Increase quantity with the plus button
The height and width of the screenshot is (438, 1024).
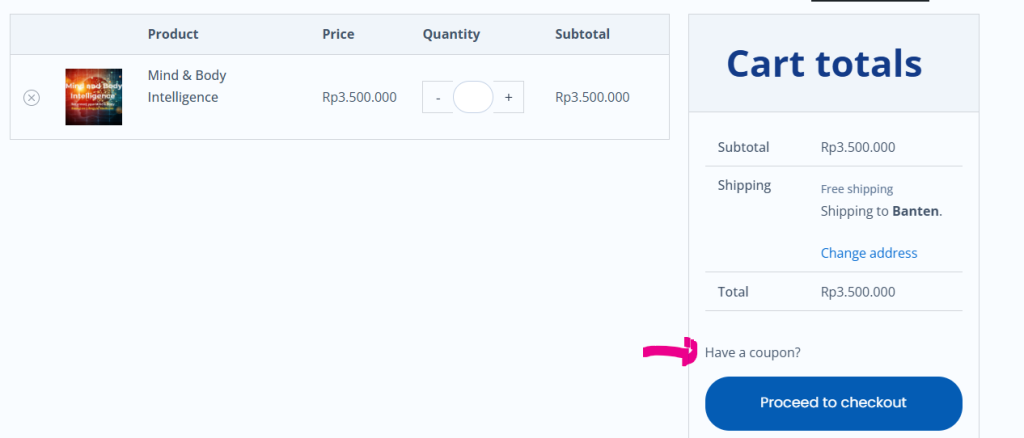click(508, 97)
